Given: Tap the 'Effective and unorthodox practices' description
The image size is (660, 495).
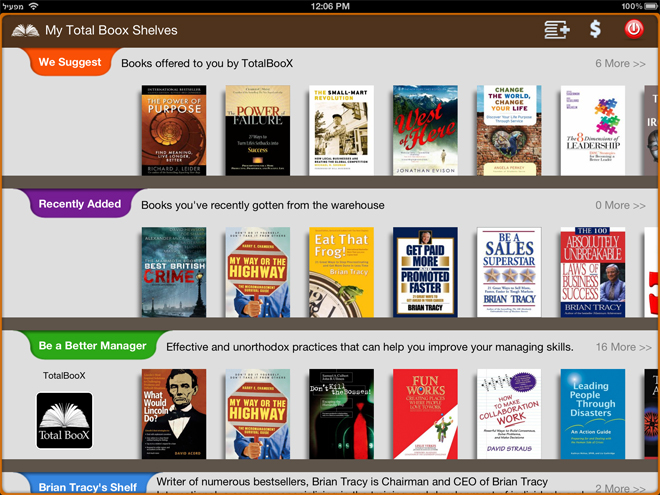Looking at the screenshot, I should point(370,347).
